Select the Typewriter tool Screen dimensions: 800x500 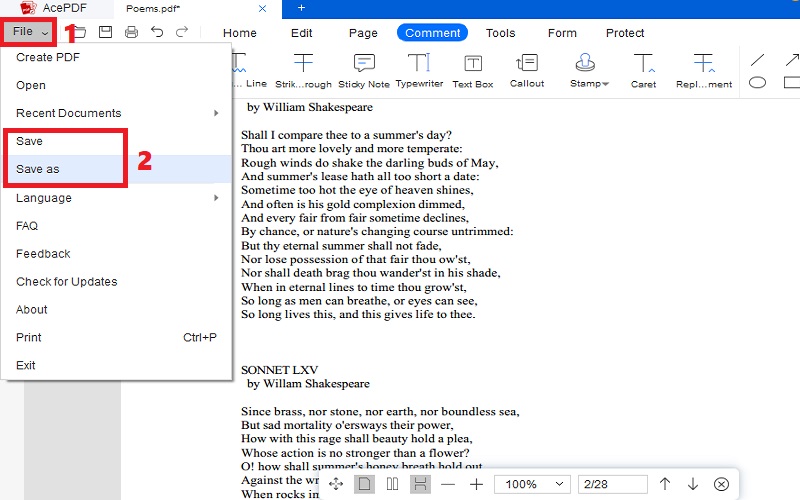[419, 71]
